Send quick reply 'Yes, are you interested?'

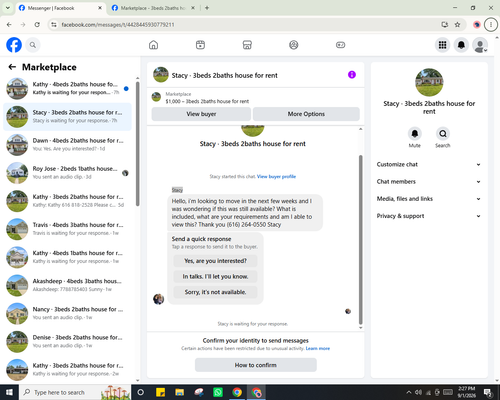[x=215, y=261]
